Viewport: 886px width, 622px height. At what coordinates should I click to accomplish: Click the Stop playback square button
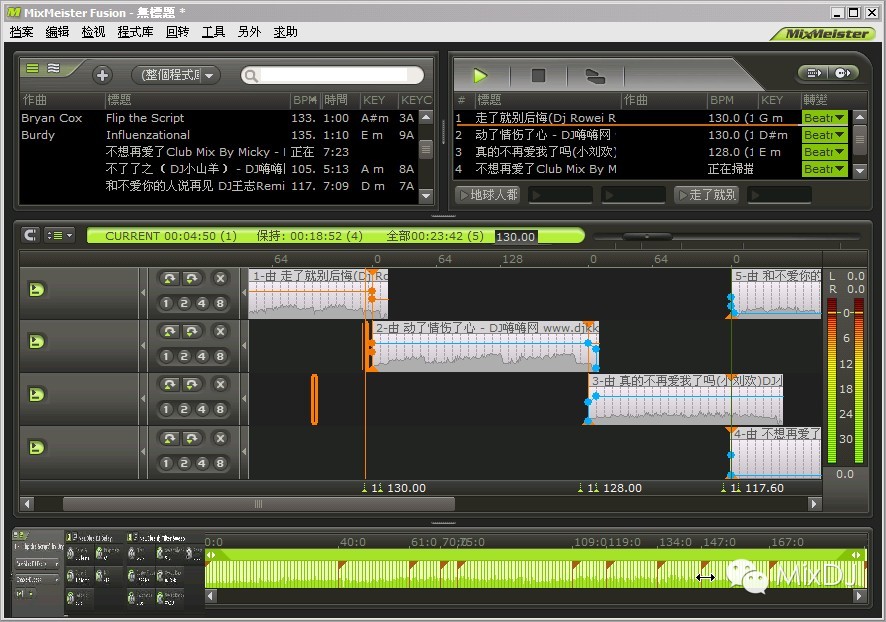538,75
